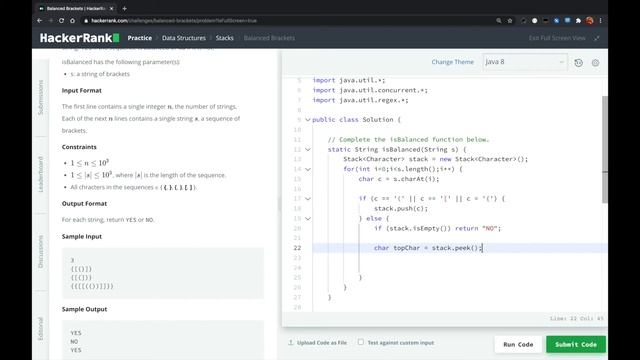
Task: Click Upload Code as File
Action: click(x=322, y=343)
